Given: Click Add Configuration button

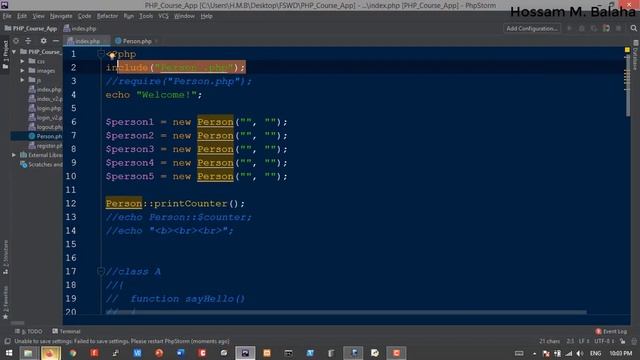Looking at the screenshot, I should point(531,28).
